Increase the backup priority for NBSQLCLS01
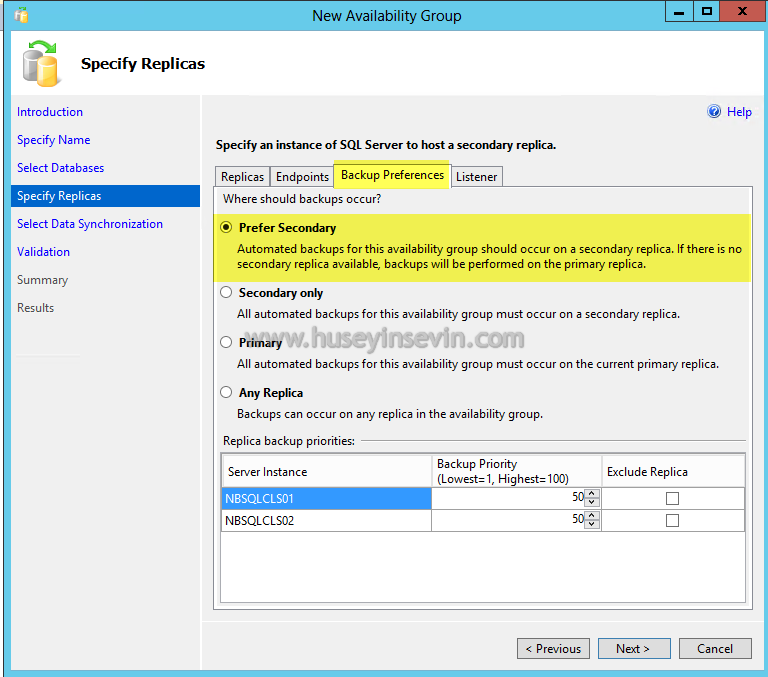This screenshot has height=677, width=768. tap(592, 494)
